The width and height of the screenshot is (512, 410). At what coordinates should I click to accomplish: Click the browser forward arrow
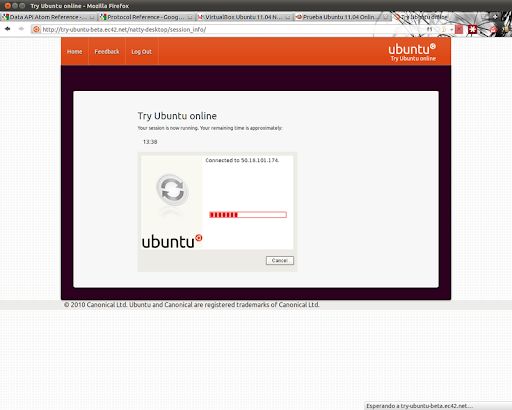[x=21, y=29]
